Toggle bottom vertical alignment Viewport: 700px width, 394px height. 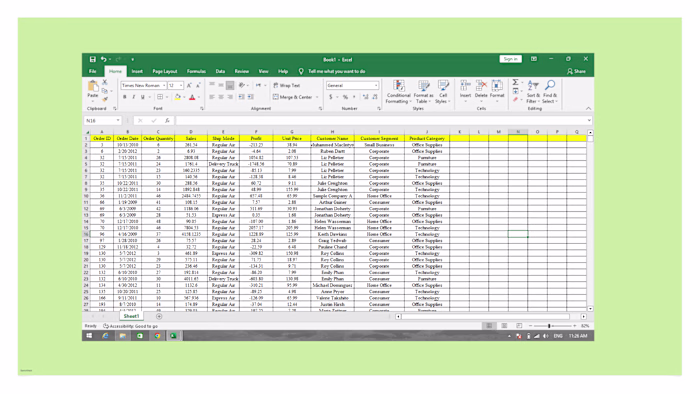230,85
